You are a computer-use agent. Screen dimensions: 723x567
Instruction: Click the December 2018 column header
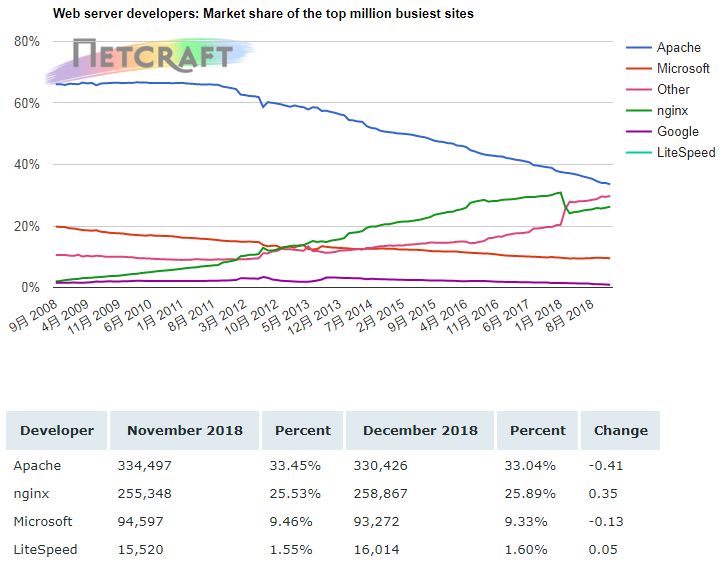420,431
